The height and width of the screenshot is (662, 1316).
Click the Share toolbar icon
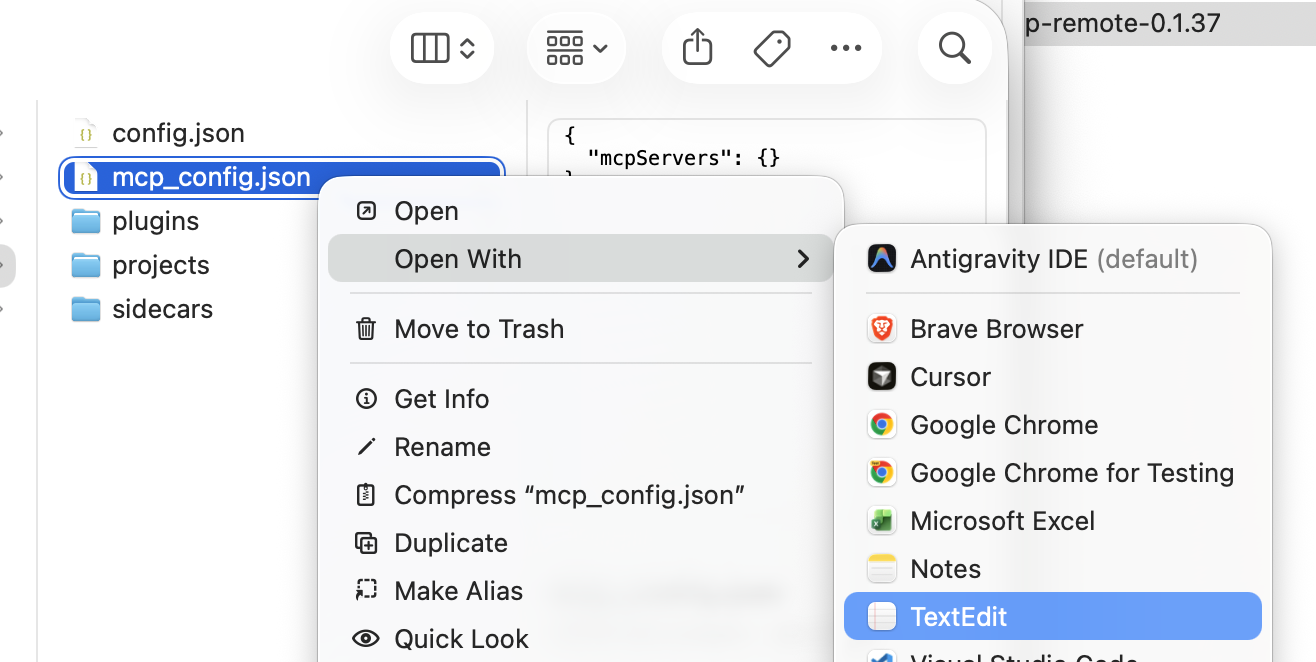[697, 47]
